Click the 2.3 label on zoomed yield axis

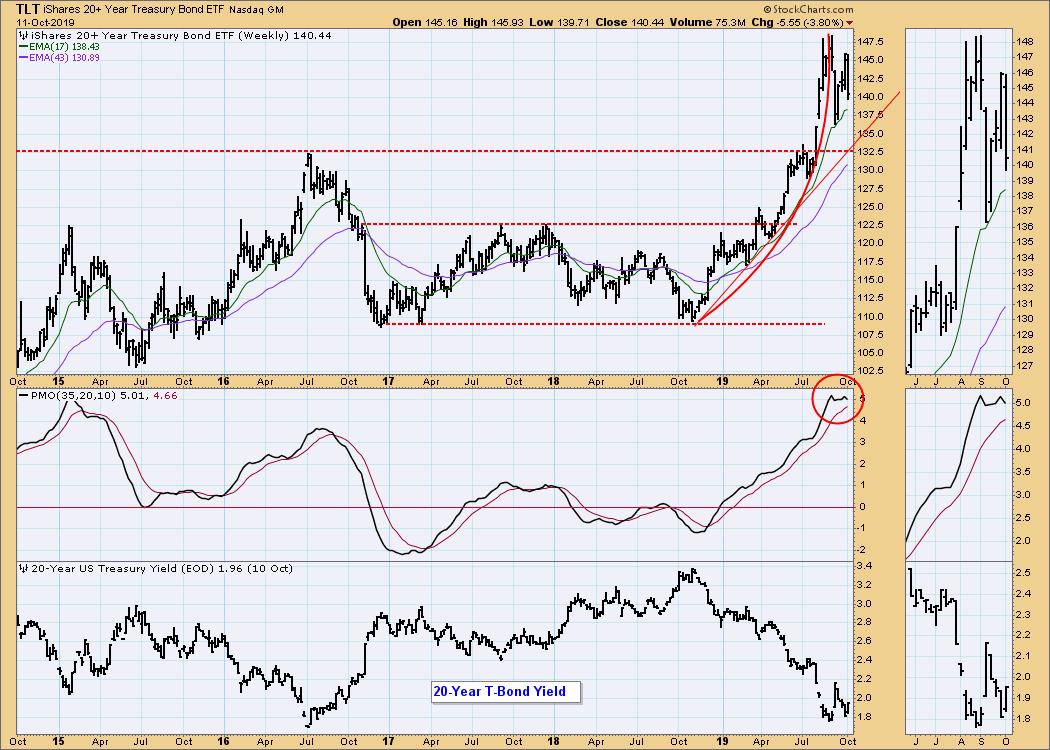[1024, 614]
